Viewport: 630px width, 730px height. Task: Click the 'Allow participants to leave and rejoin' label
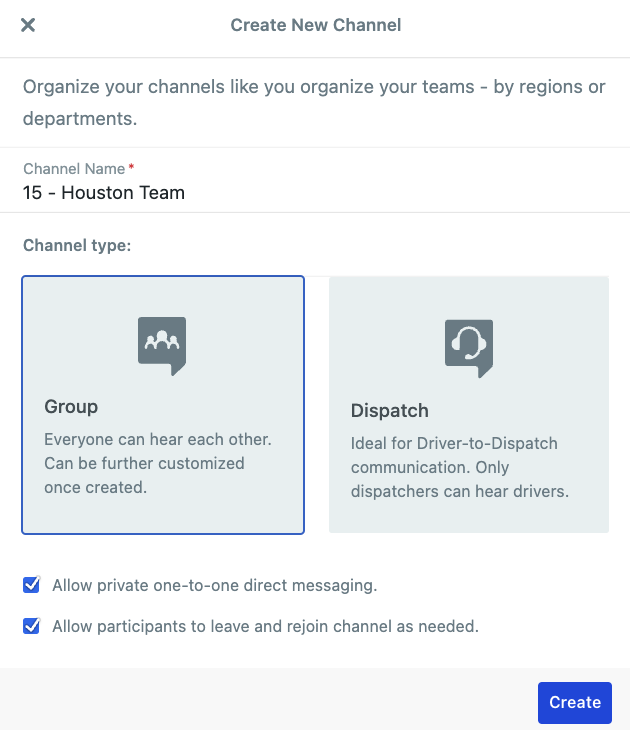(265, 626)
